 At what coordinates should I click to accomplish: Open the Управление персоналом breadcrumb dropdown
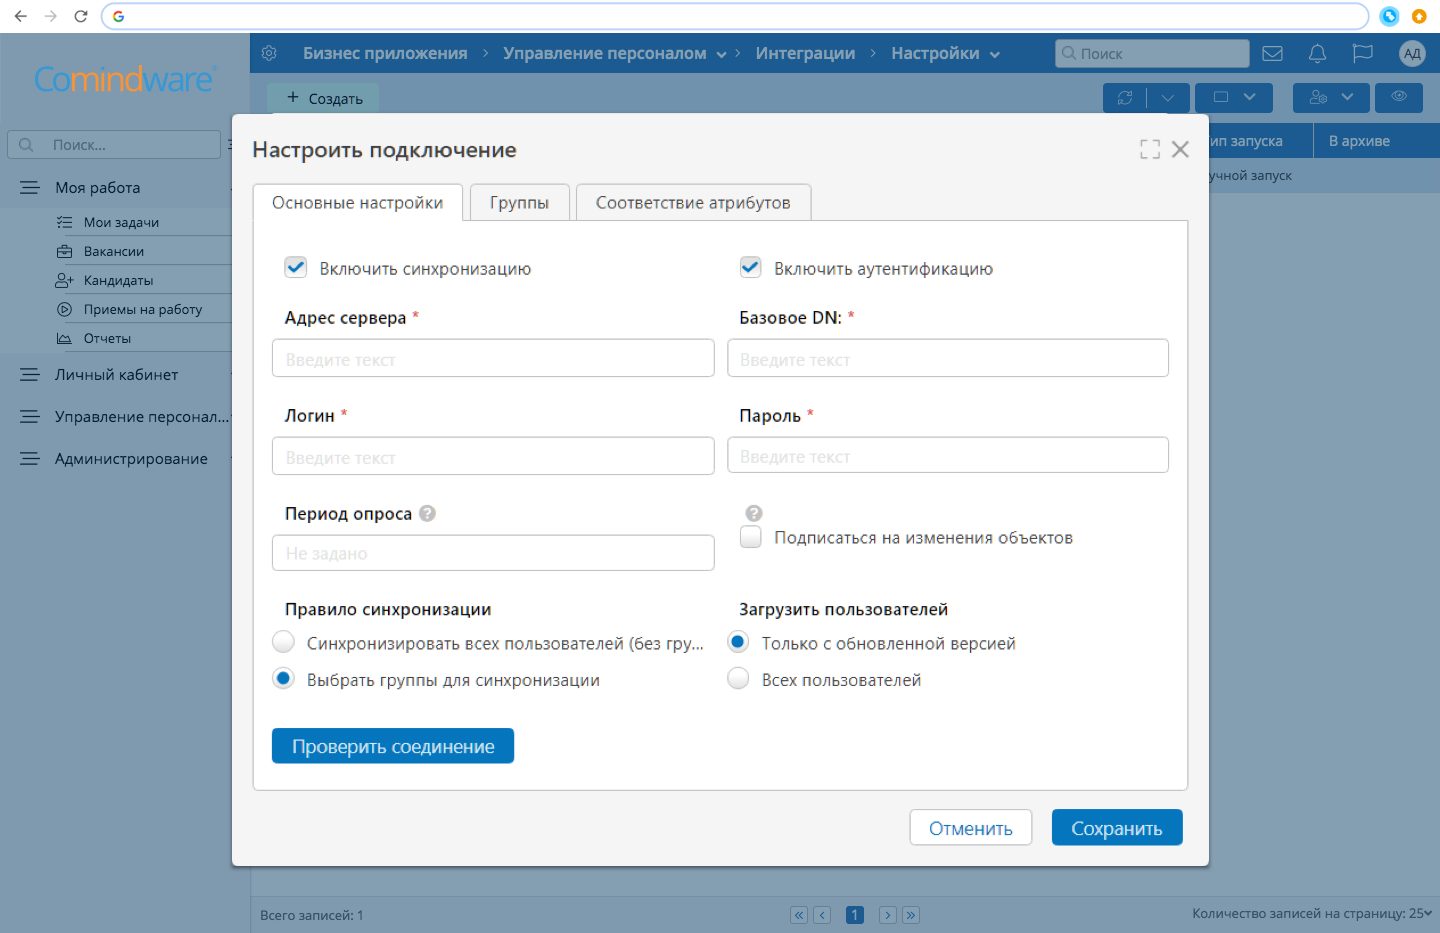click(722, 54)
